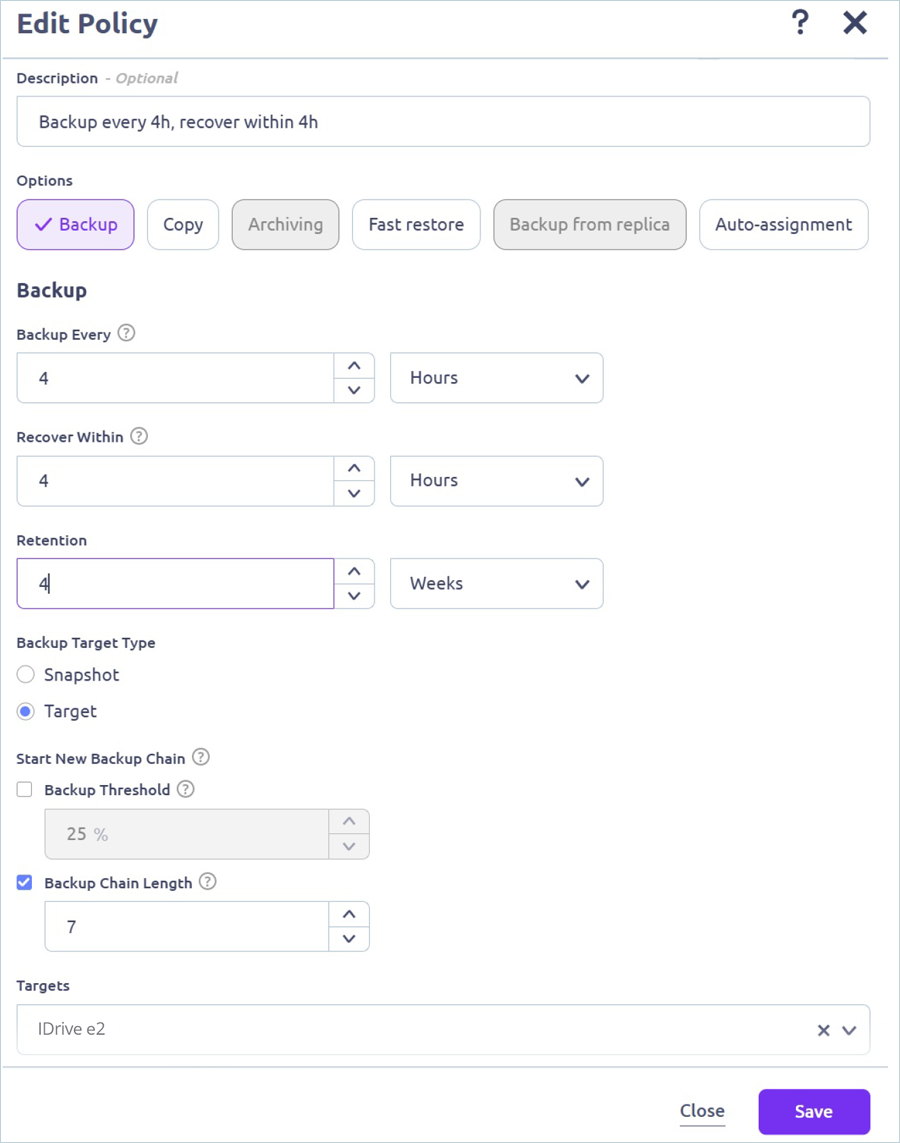900x1143 pixels.
Task: Open Start New Backup Chain help tooltip
Action: 201,757
